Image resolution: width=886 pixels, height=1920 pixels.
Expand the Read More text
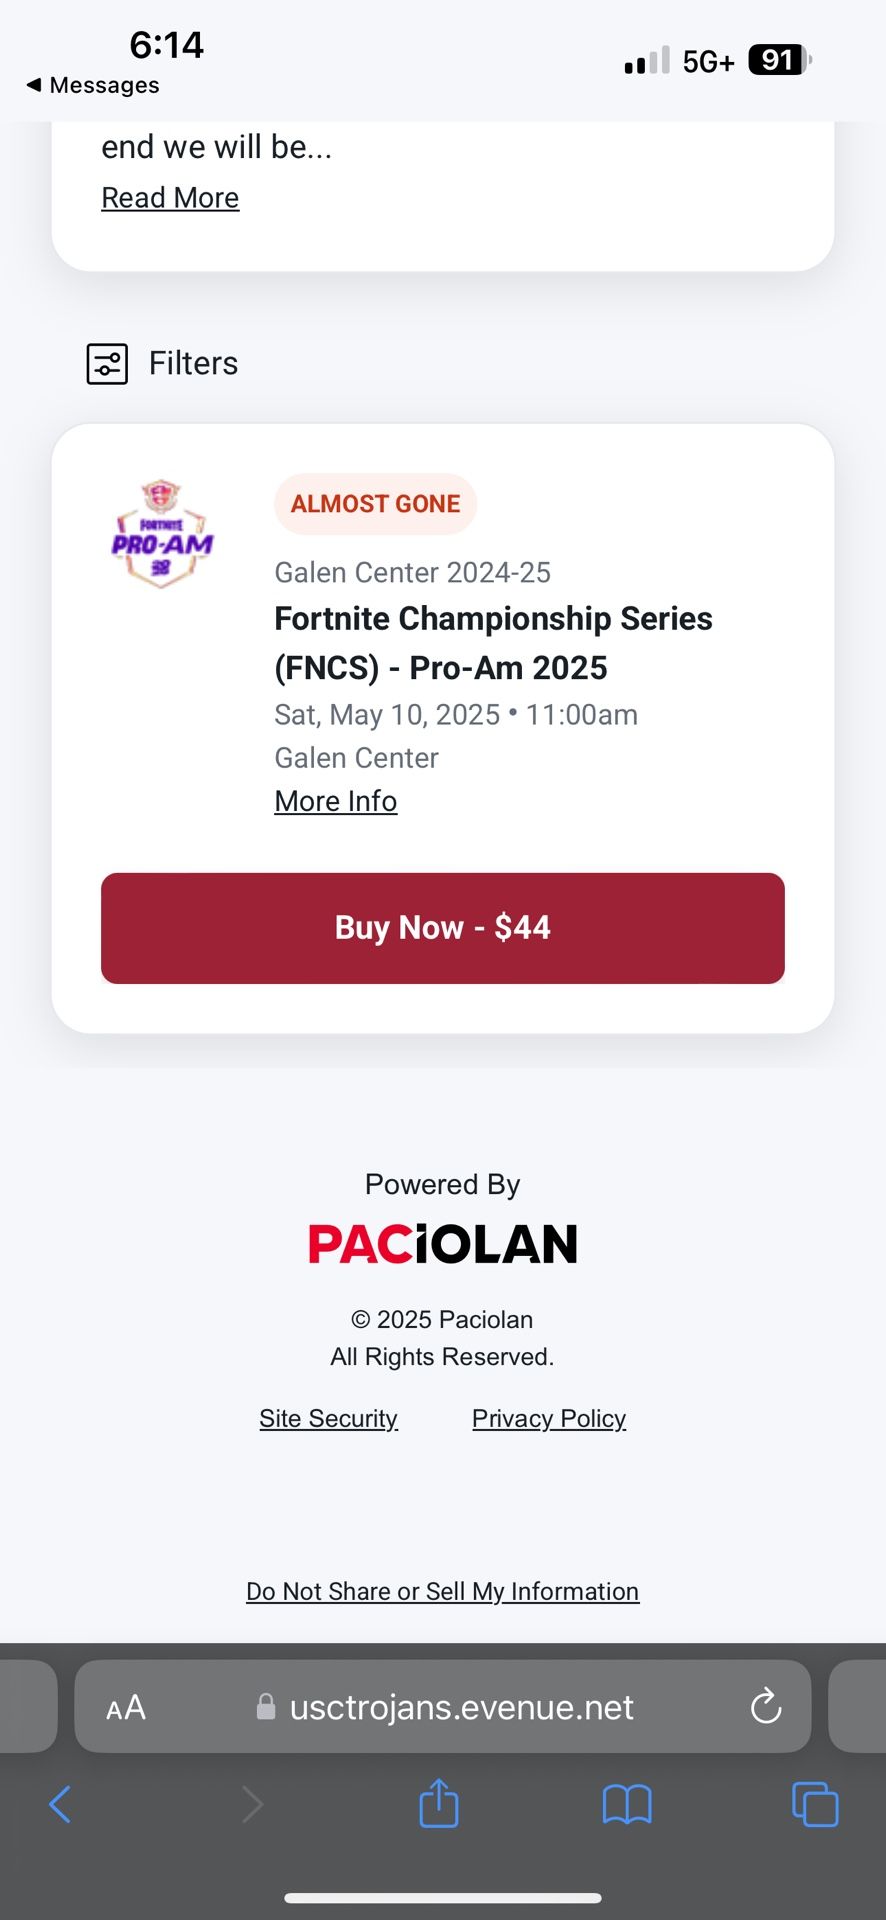coord(170,198)
